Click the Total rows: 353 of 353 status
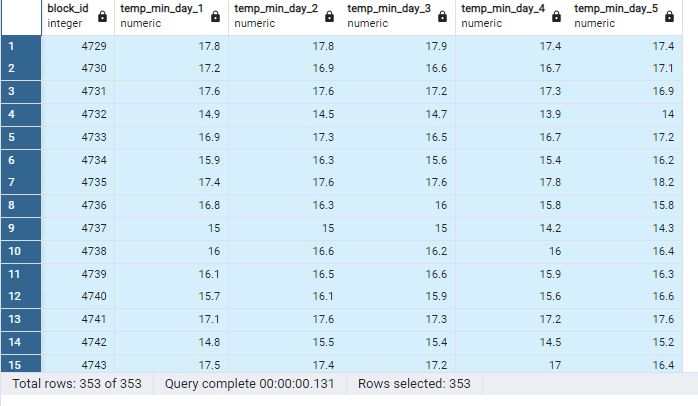 [77, 384]
